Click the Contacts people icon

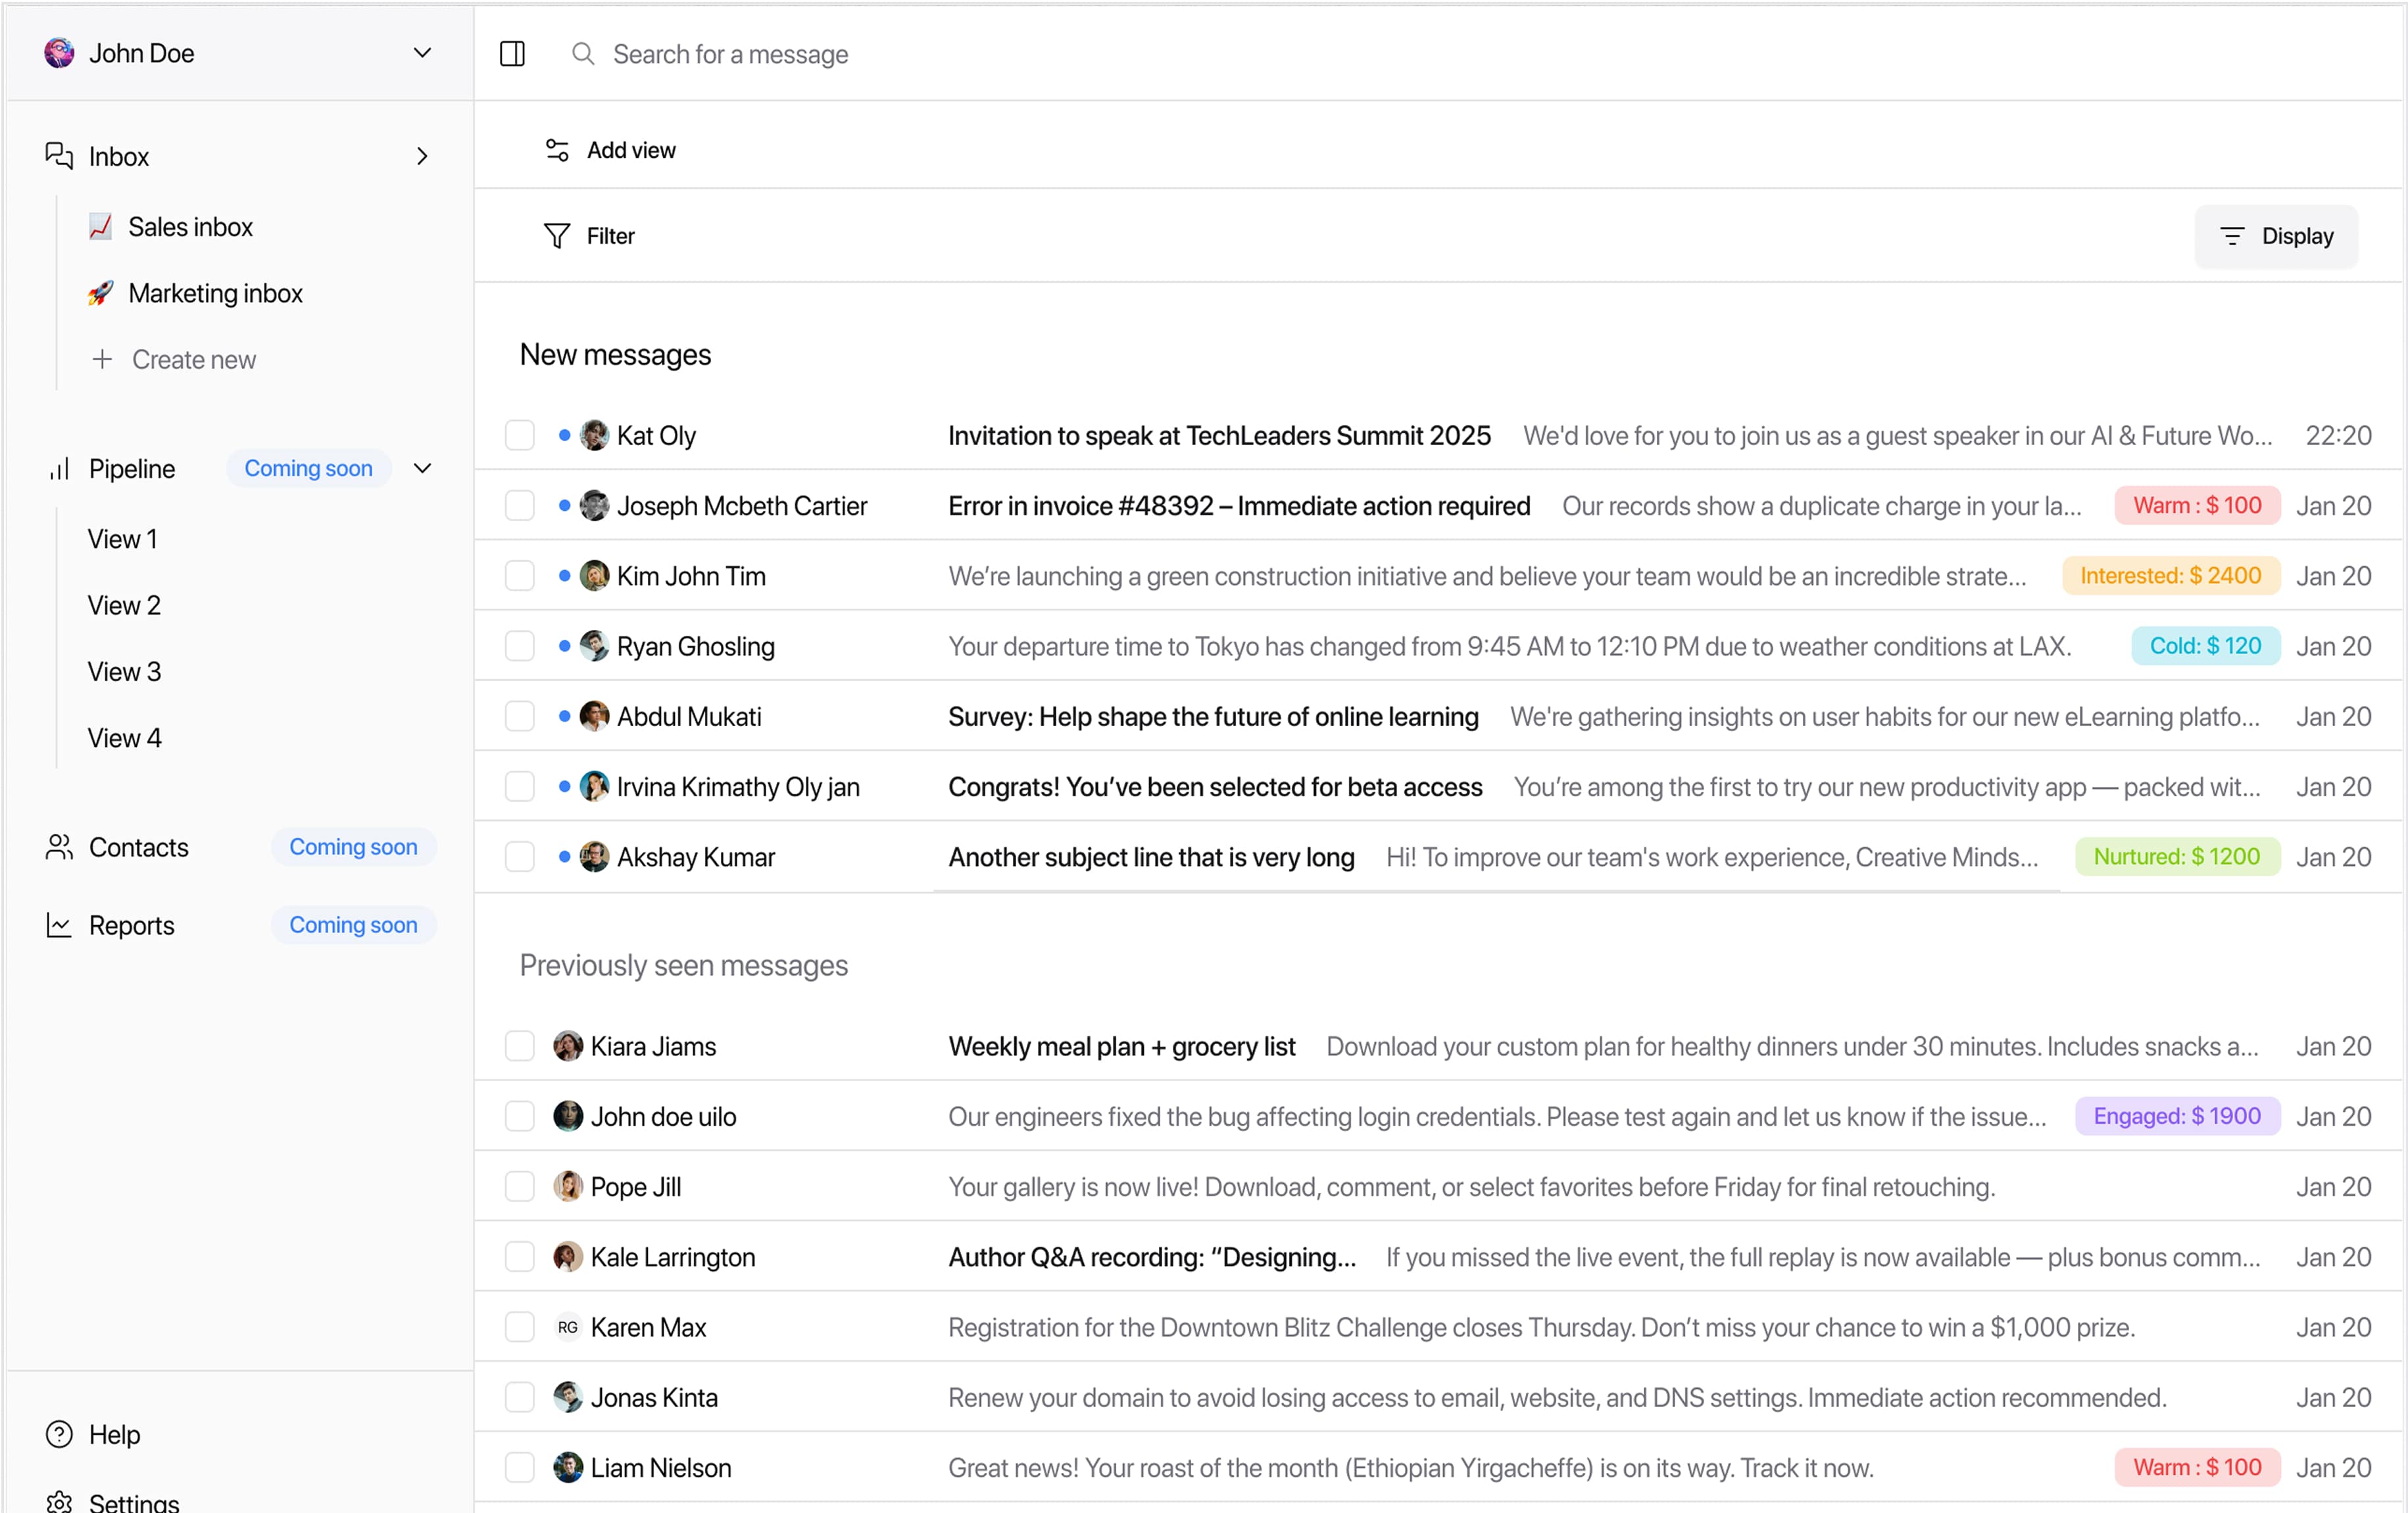59,847
